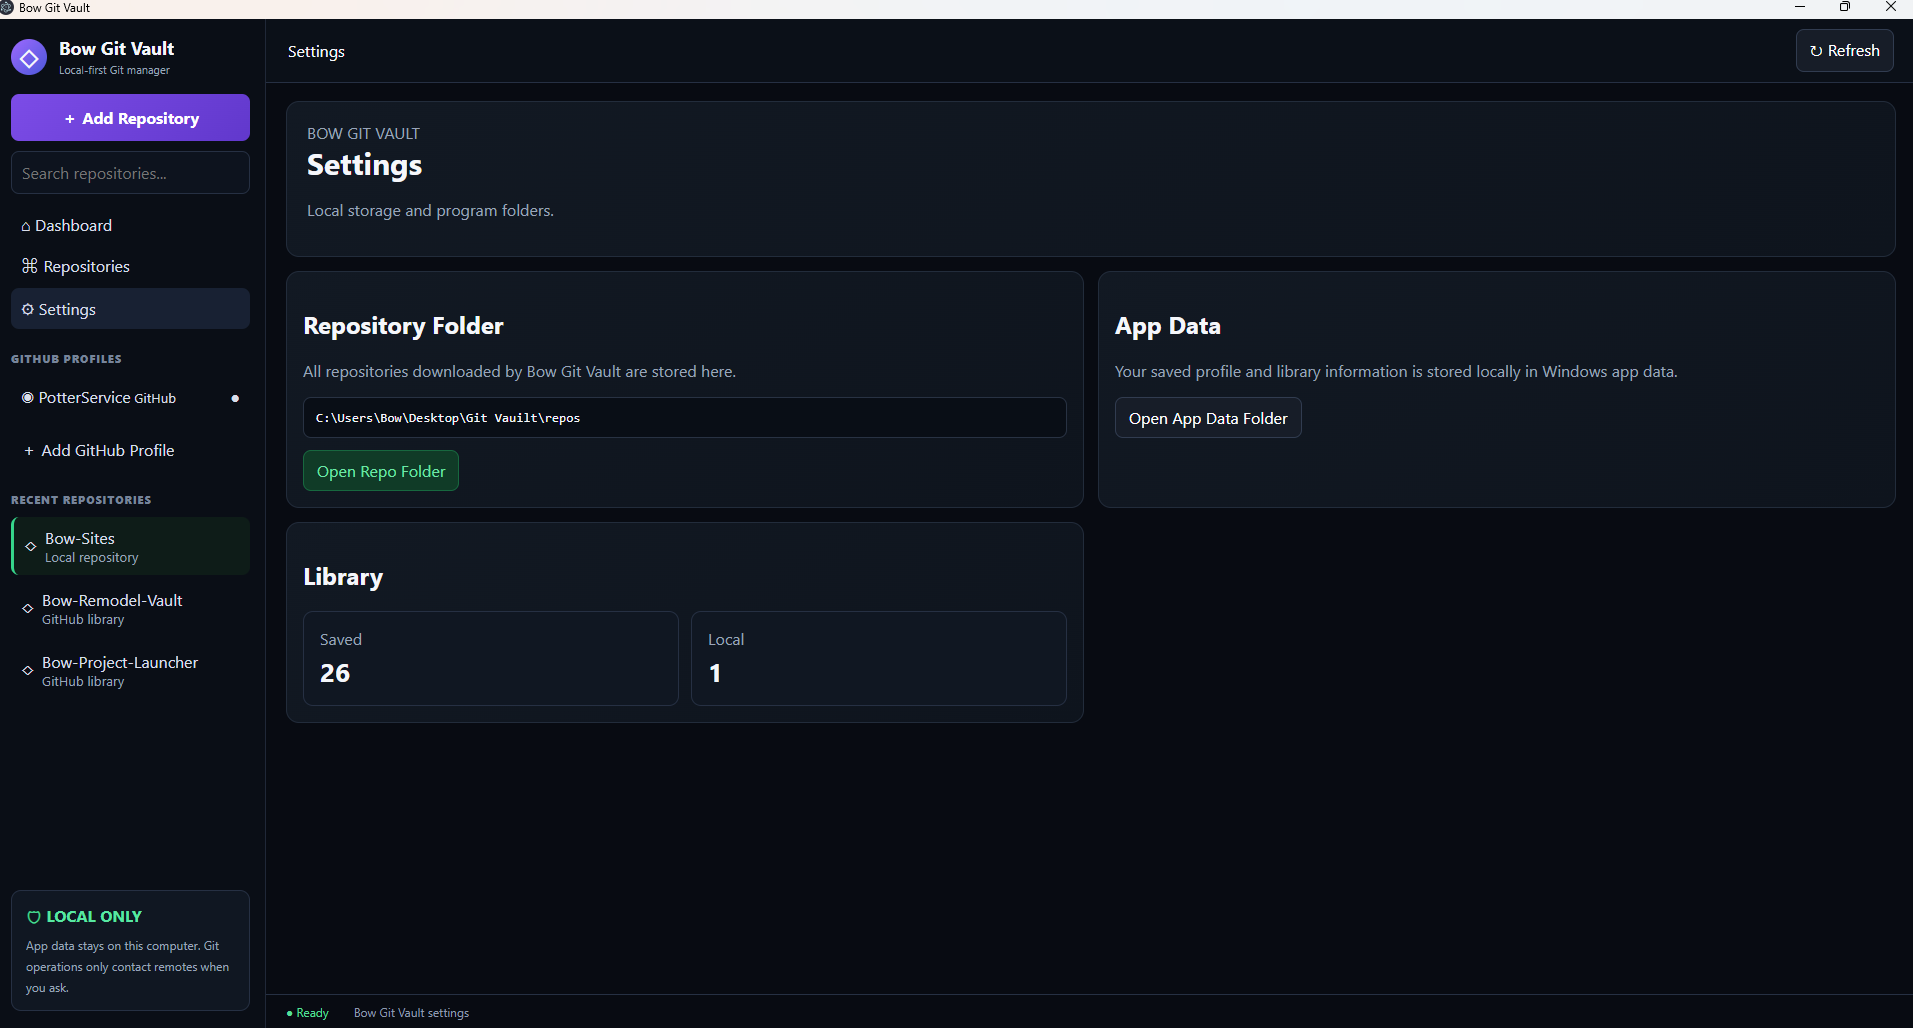This screenshot has width=1913, height=1028.
Task: Click the Settings breadcrumb title in header
Action: click(x=316, y=52)
